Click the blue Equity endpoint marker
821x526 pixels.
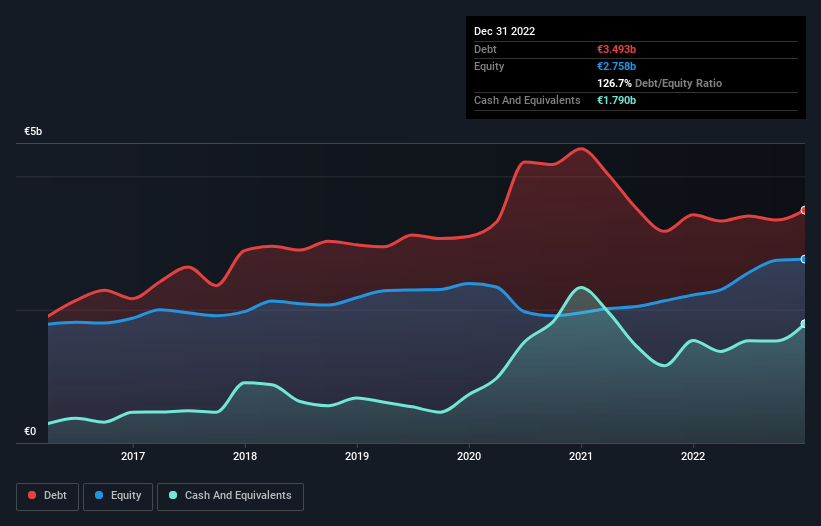[x=804, y=259]
